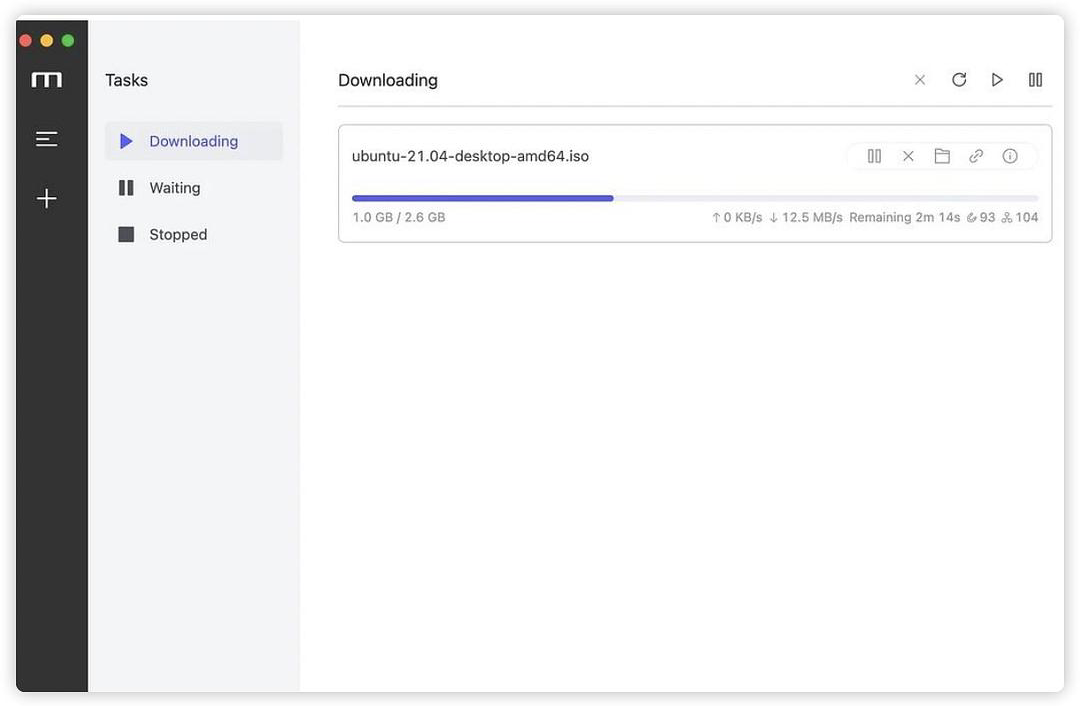This screenshot has height=706, width=1080.
Task: Show ubuntu ISO in folder
Action: 942,156
